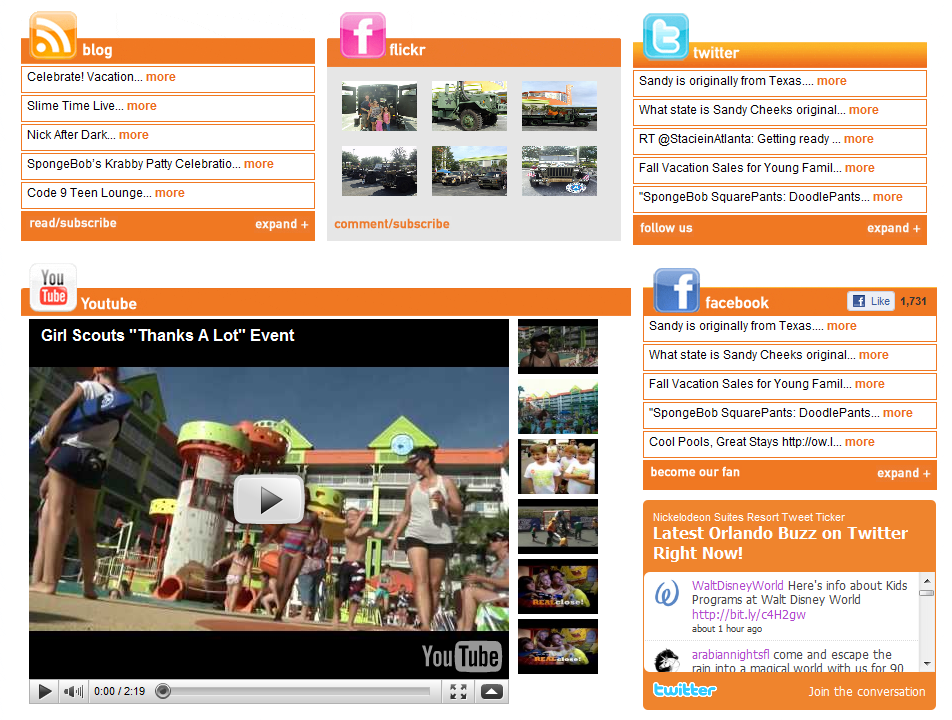The height and width of the screenshot is (720, 952).
Task: Click the large play button over the video
Action: click(x=269, y=500)
